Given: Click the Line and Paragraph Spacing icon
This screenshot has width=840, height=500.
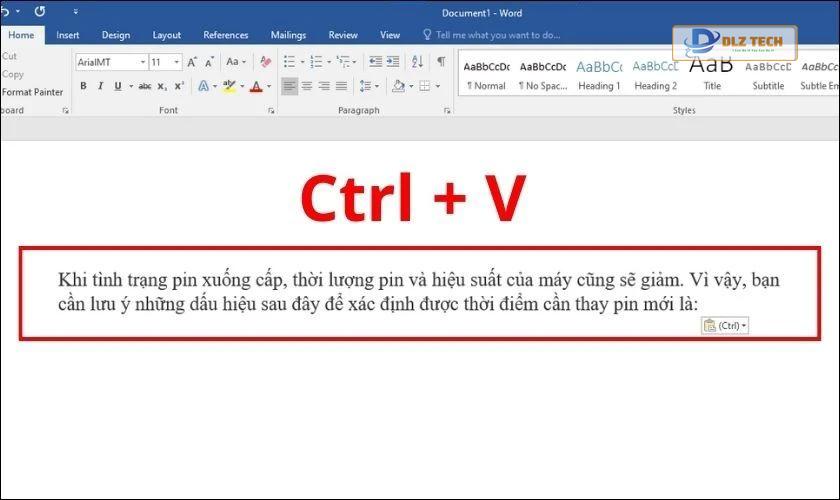Looking at the screenshot, I should [365, 86].
